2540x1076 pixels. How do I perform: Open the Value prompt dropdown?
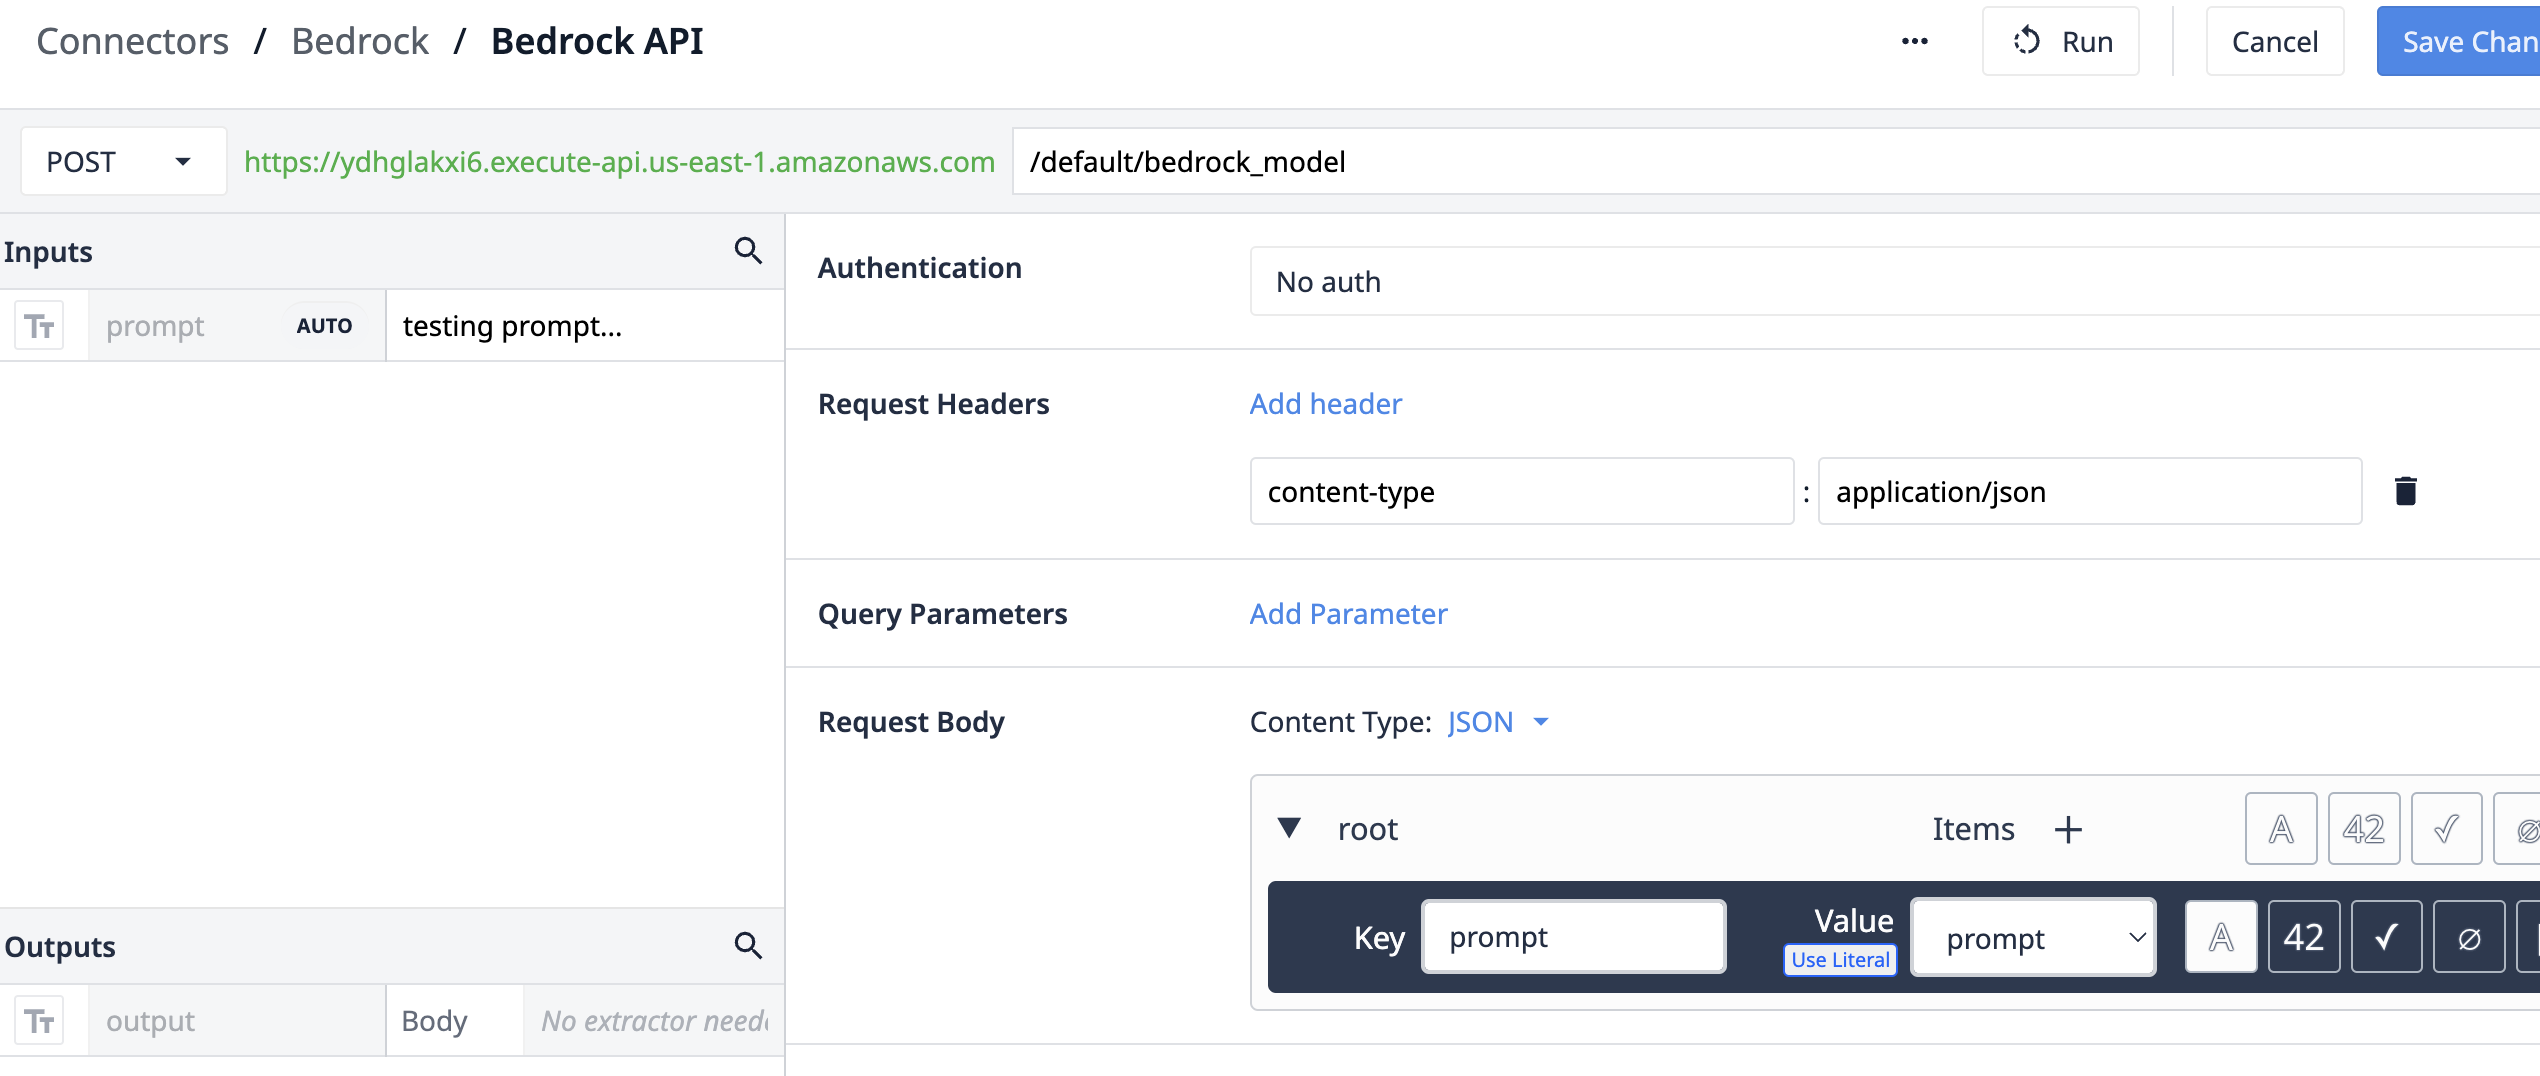(2033, 938)
